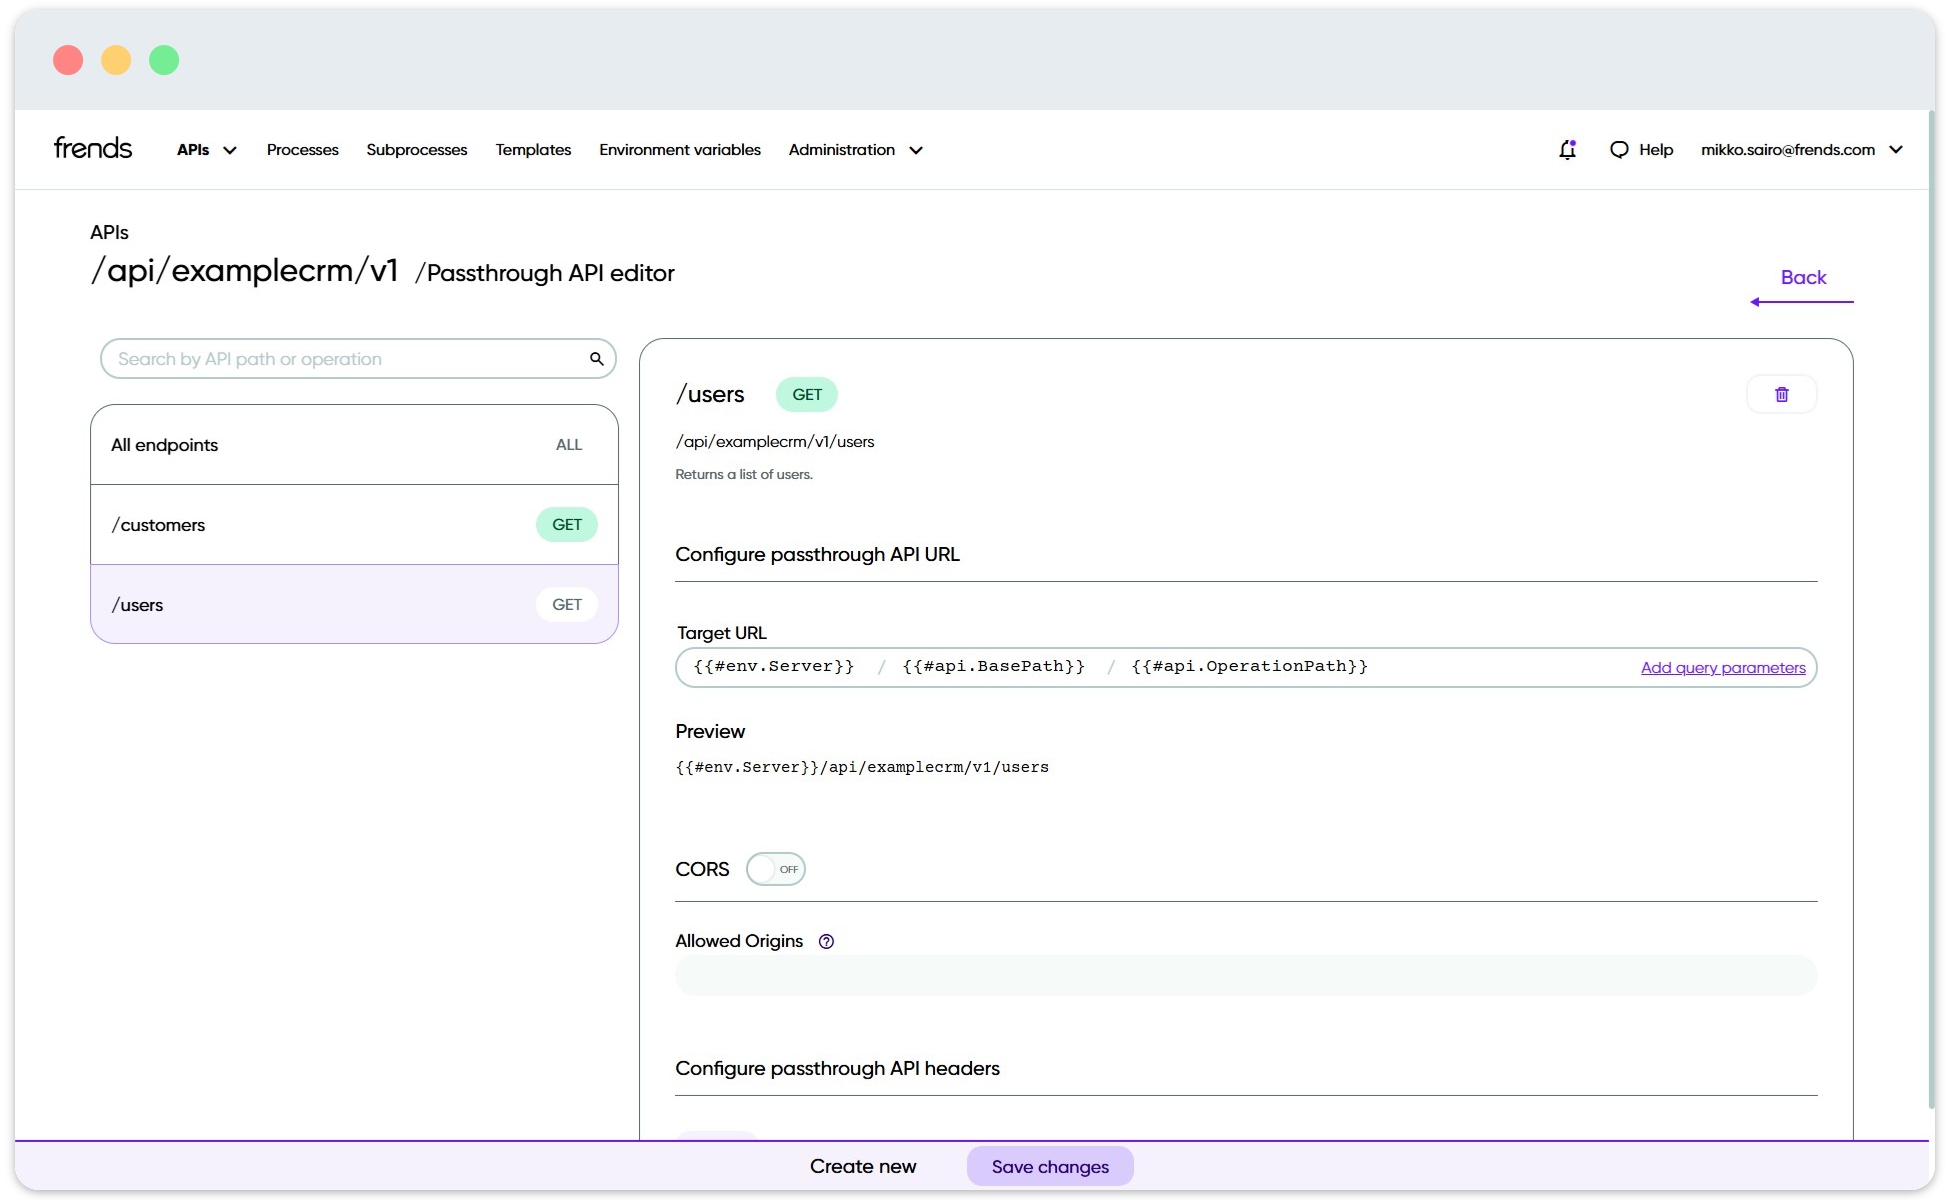Click the frends logo

[x=93, y=149]
